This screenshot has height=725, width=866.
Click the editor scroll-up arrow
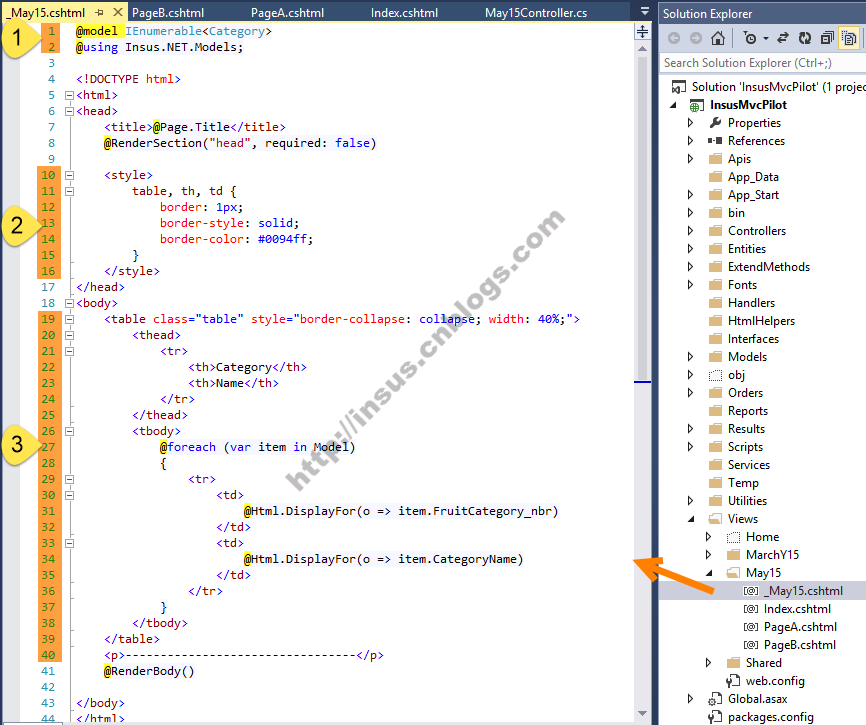(x=642, y=49)
